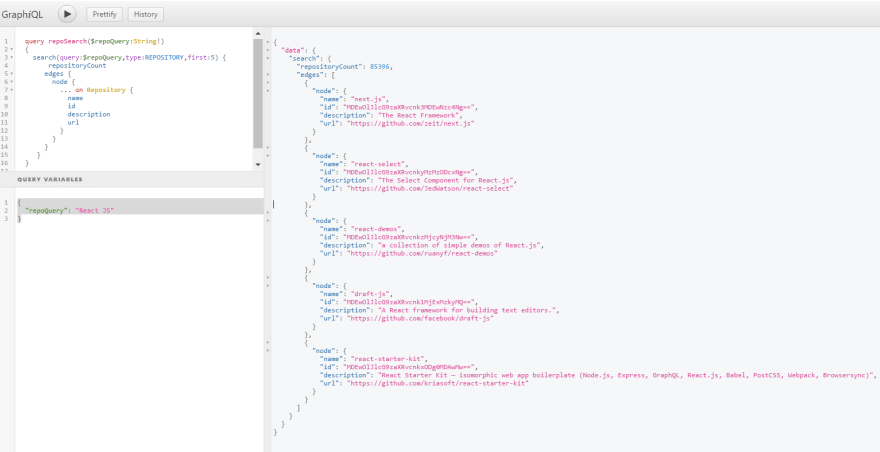Click the Select Component description text

point(446,180)
